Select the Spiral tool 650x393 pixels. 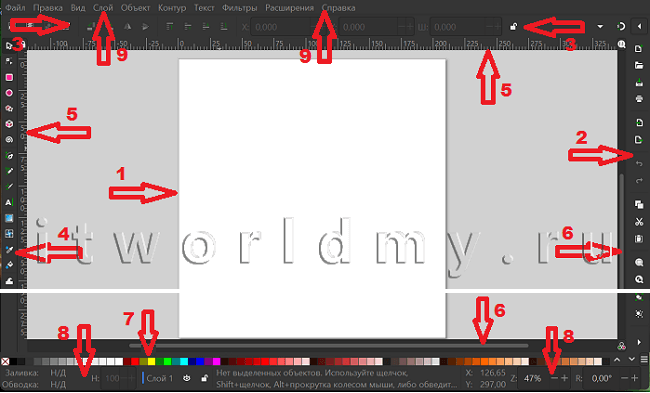[9, 140]
